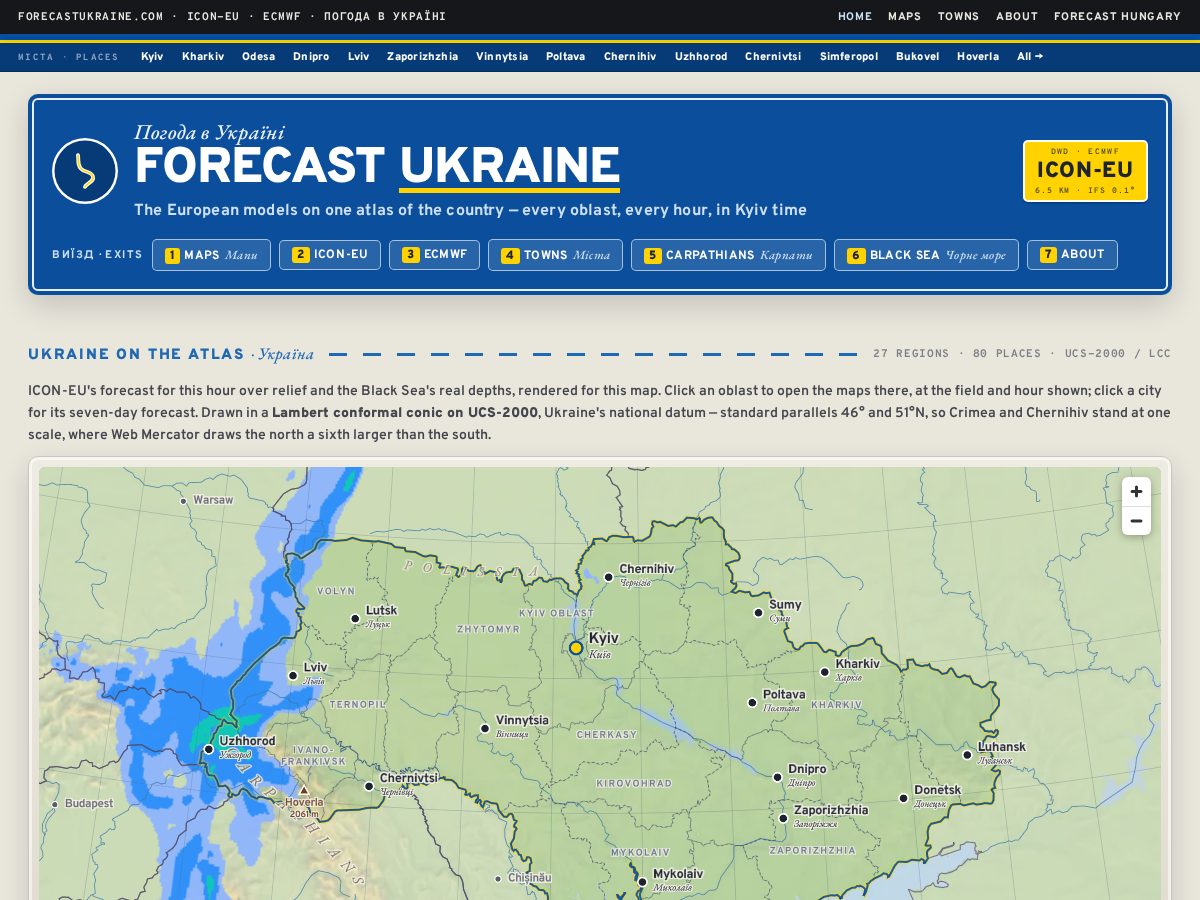Image resolution: width=1200 pixels, height=900 pixels.
Task: Open About in the top navigation
Action: click(x=1017, y=17)
